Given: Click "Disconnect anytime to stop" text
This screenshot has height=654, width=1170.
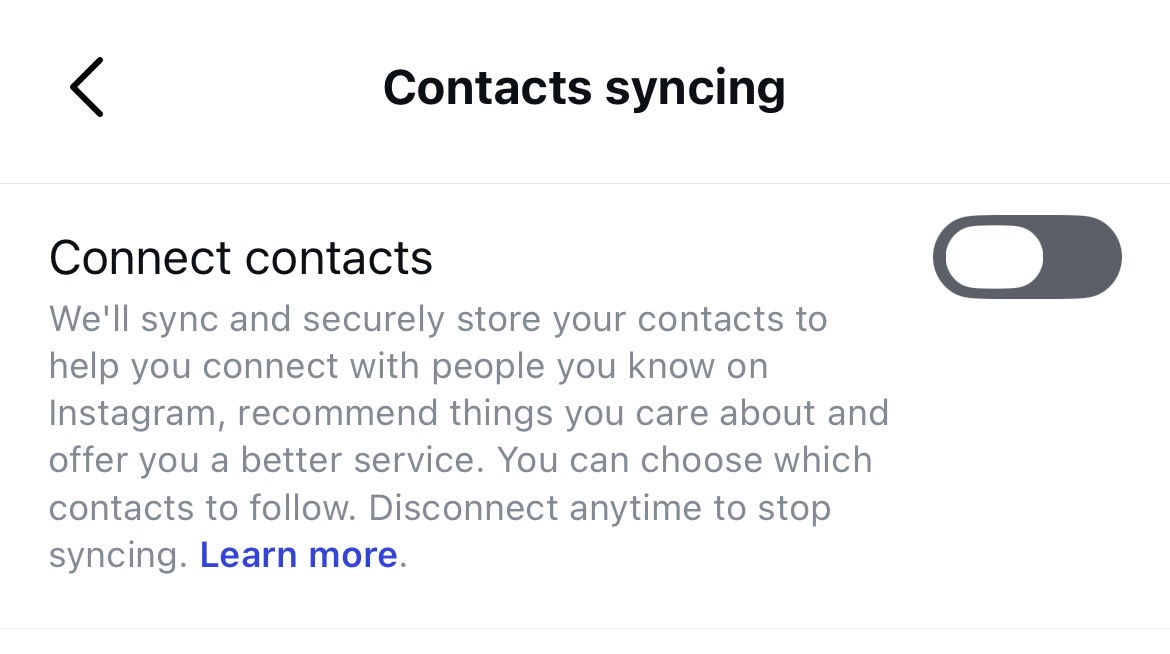Looking at the screenshot, I should click(x=600, y=507).
